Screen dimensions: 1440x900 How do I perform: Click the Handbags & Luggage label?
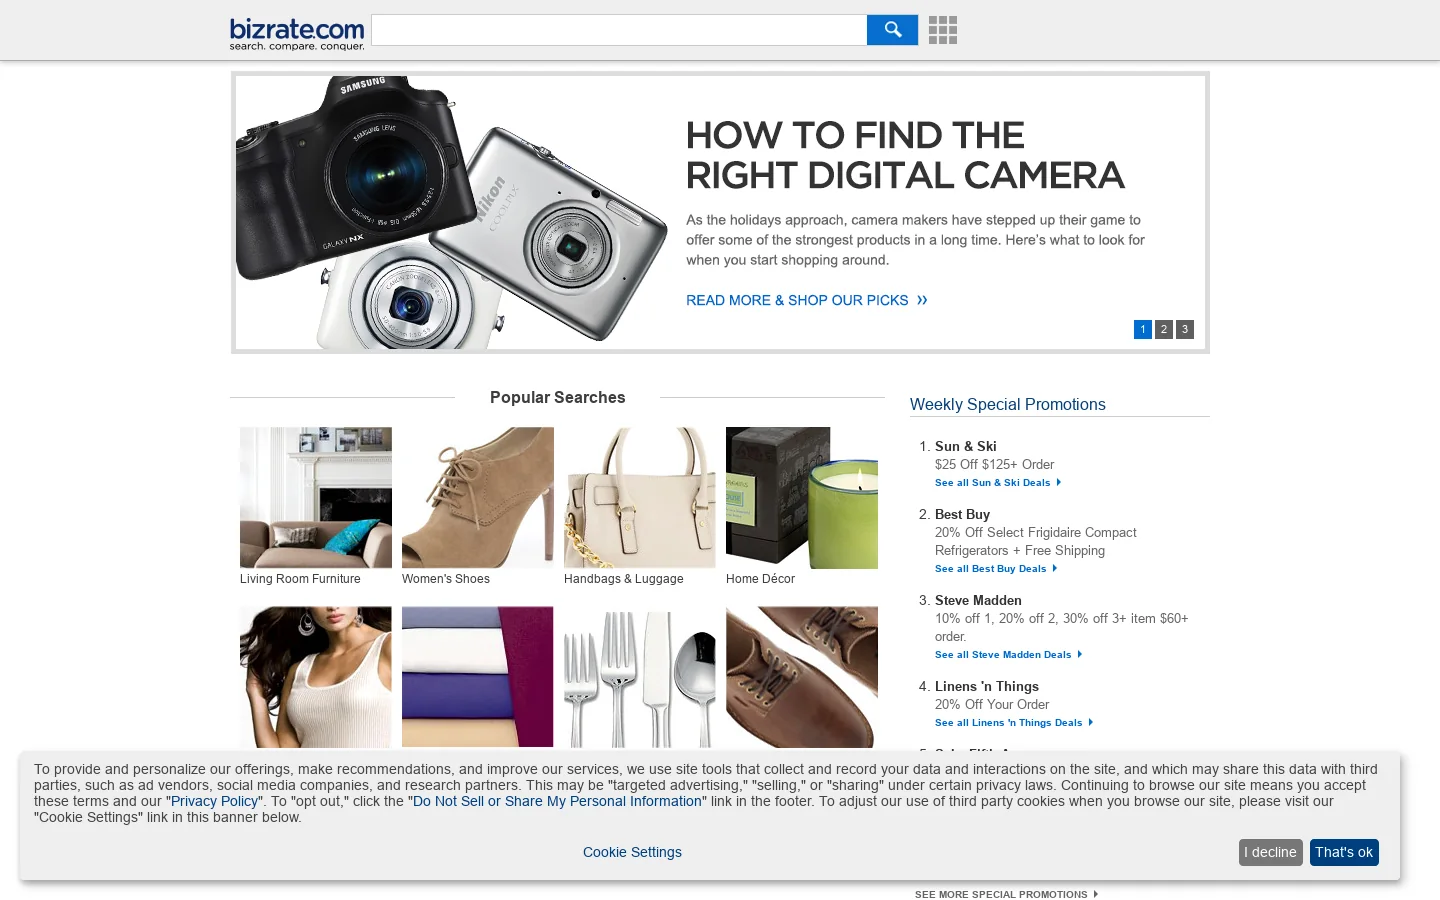624,579
